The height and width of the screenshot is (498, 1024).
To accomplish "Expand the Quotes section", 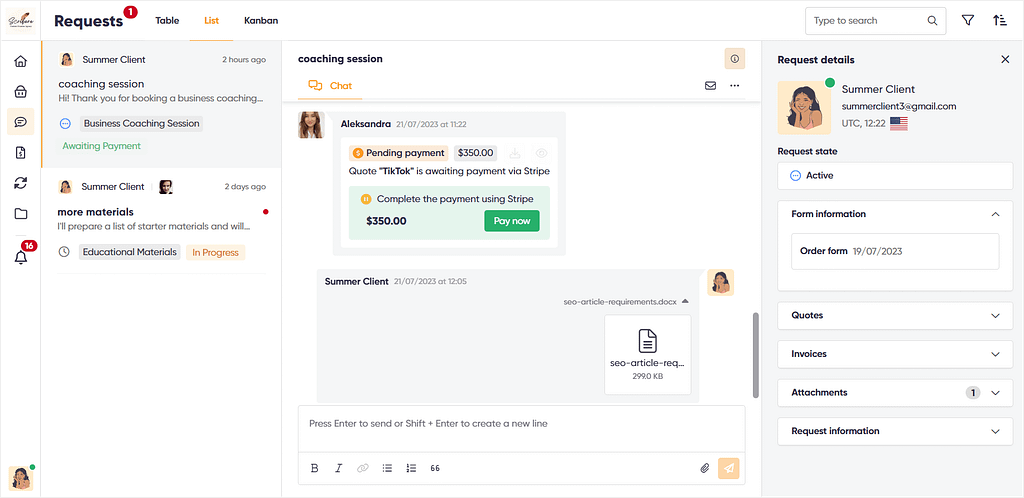I will (995, 315).
